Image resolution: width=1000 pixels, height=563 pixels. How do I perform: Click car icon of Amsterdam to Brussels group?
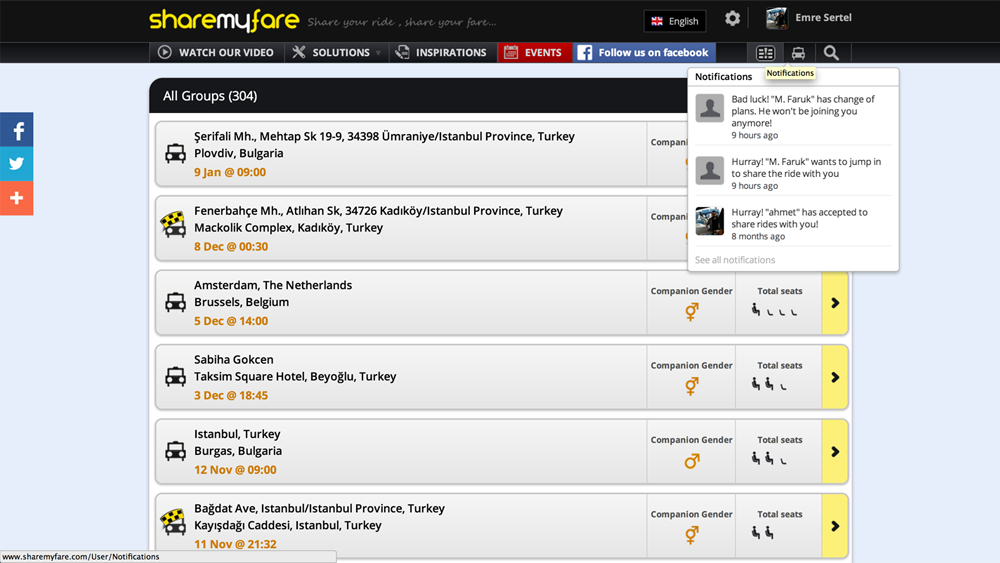[175, 302]
